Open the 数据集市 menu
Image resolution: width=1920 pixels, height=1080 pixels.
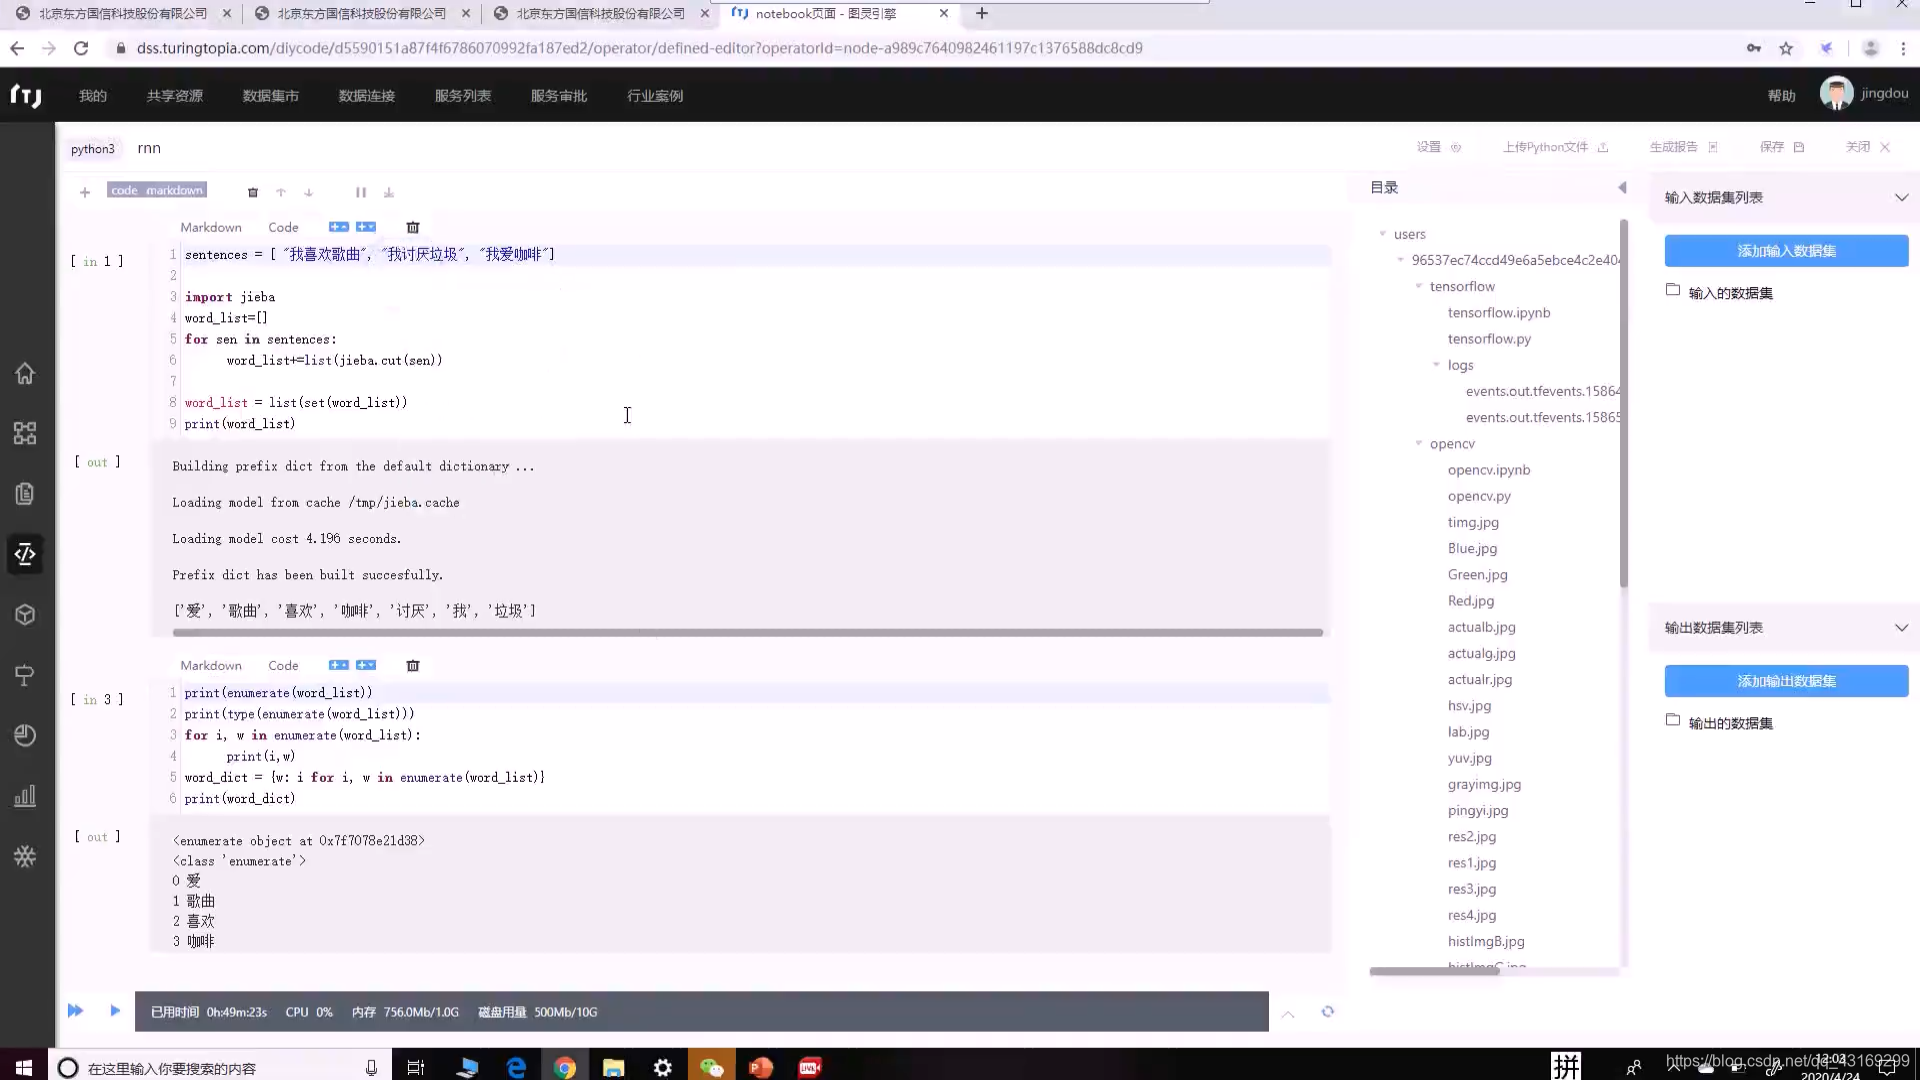[x=270, y=96]
